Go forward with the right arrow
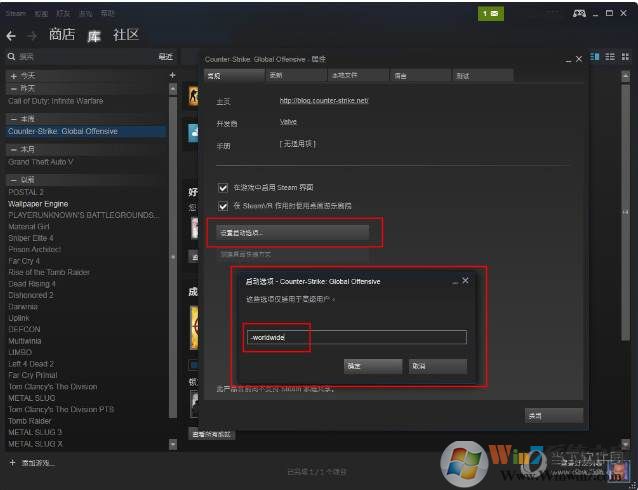638x490 pixels. [32, 36]
